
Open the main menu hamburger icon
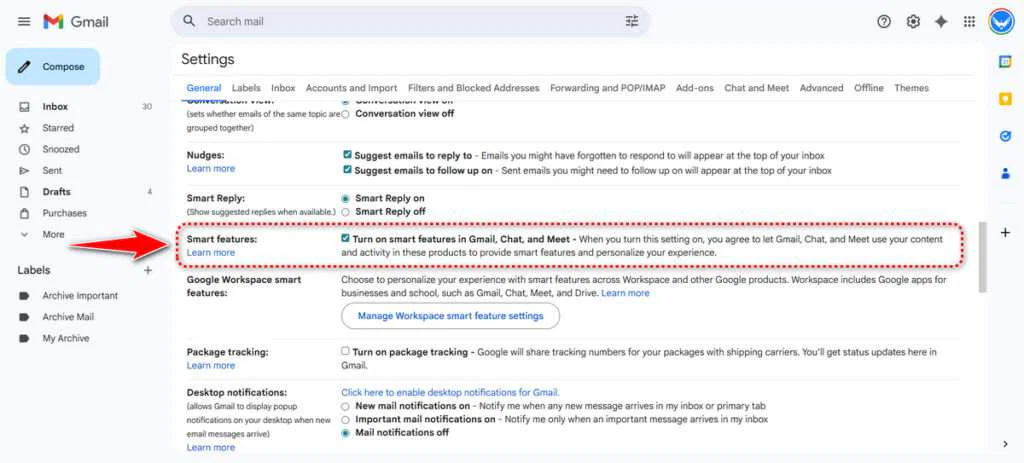coord(24,22)
